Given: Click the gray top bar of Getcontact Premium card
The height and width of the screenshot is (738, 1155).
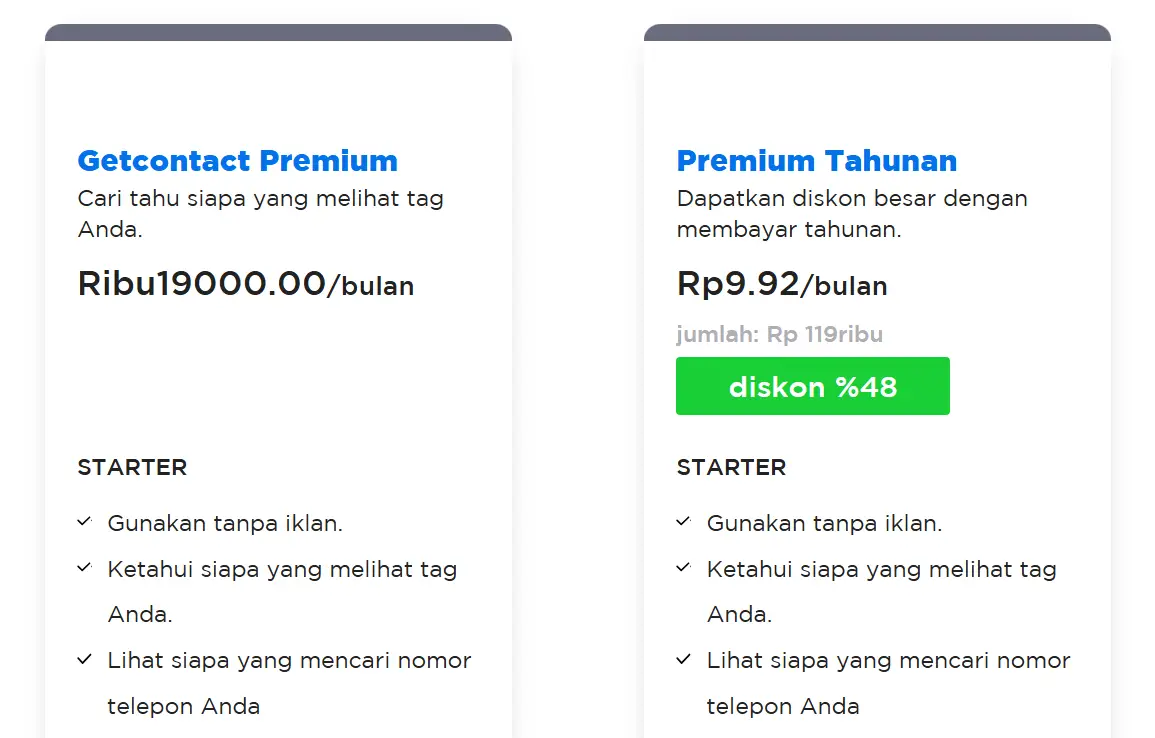Looking at the screenshot, I should coord(278,33).
